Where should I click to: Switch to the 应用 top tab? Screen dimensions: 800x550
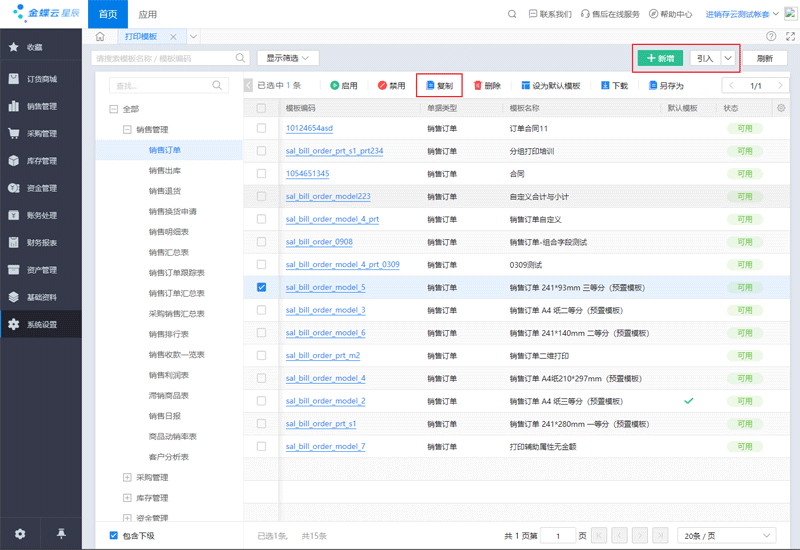point(147,14)
